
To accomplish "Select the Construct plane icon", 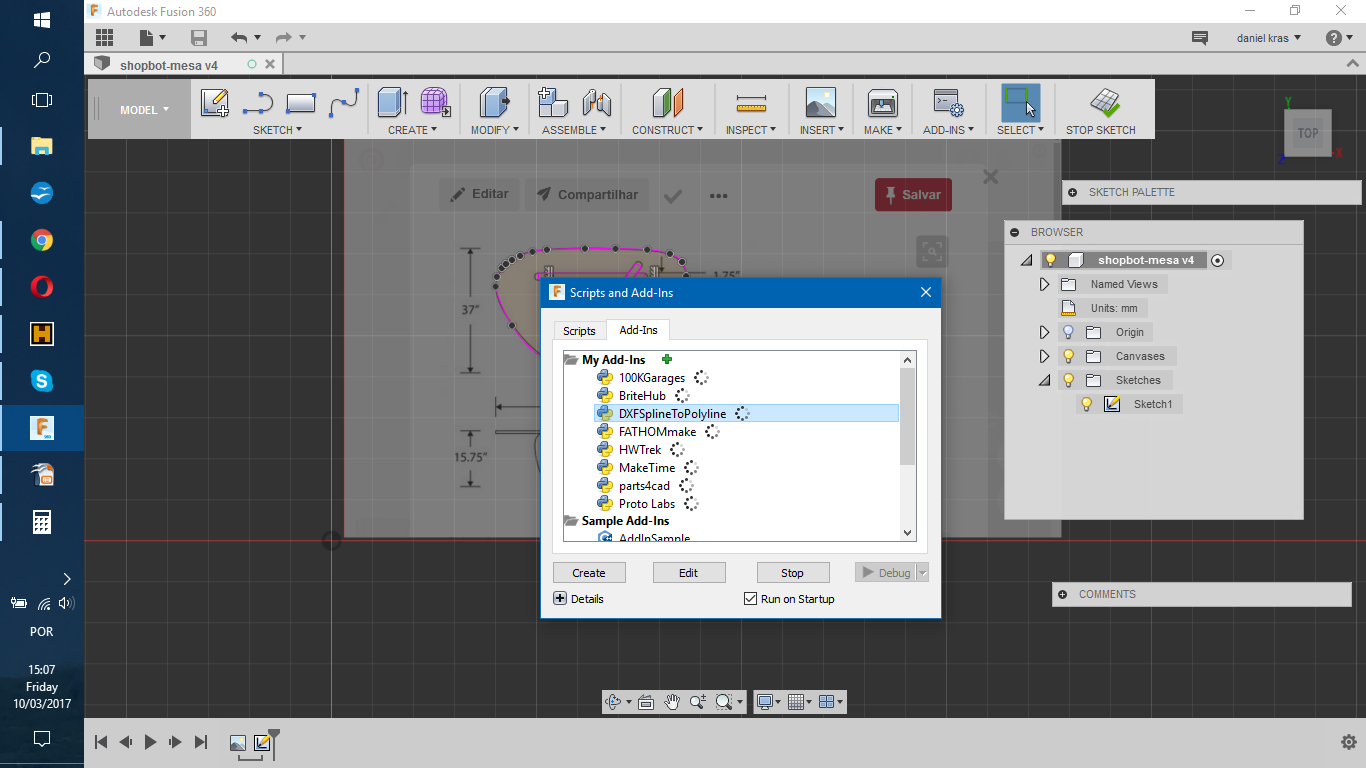I will point(667,102).
